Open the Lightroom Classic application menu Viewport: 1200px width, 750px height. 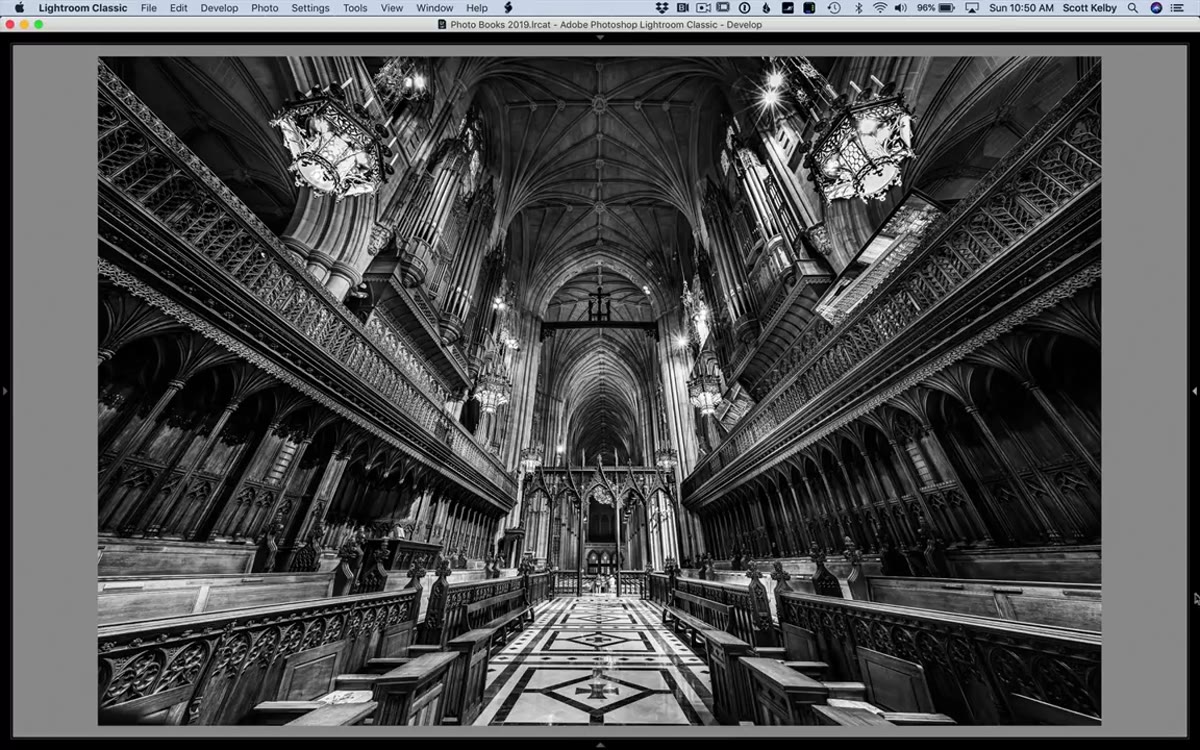pyautogui.click(x=83, y=8)
